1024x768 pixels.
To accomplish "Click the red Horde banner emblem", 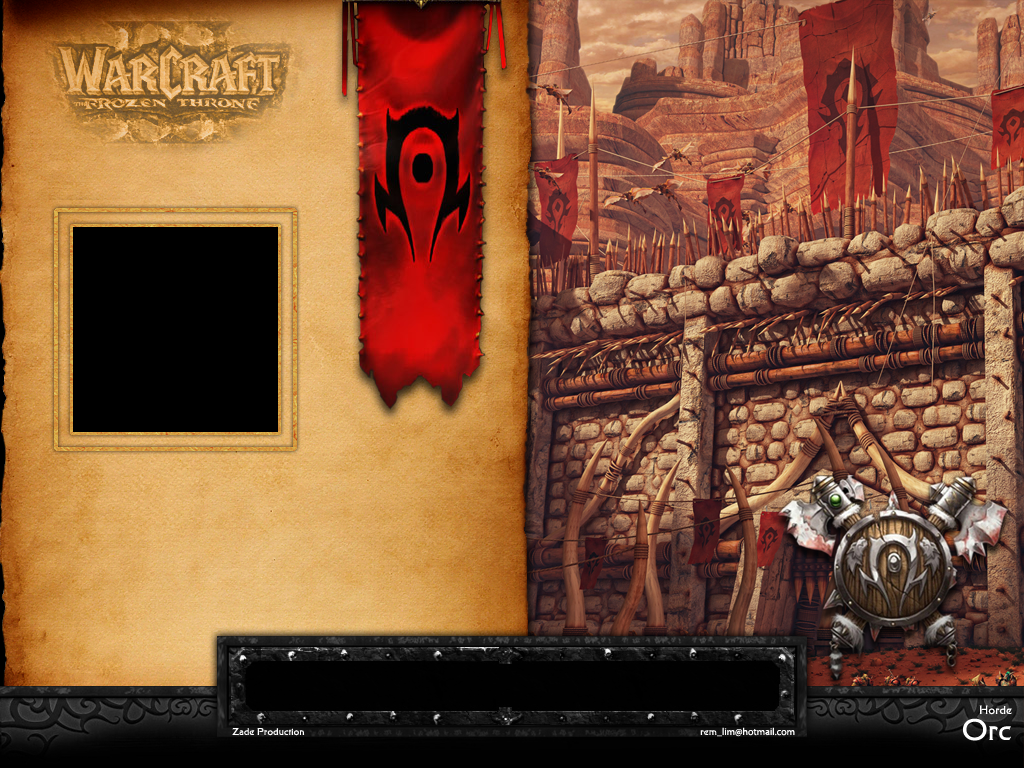I will (422, 185).
